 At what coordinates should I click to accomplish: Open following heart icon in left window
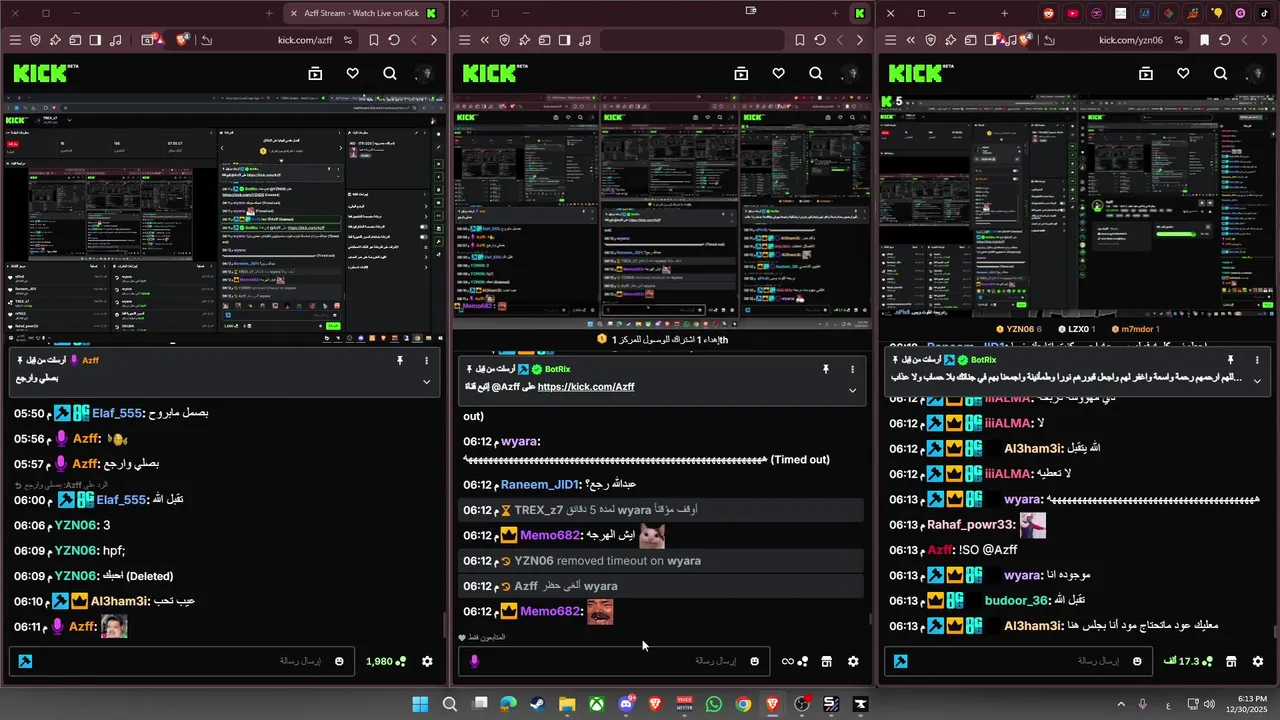coord(352,73)
